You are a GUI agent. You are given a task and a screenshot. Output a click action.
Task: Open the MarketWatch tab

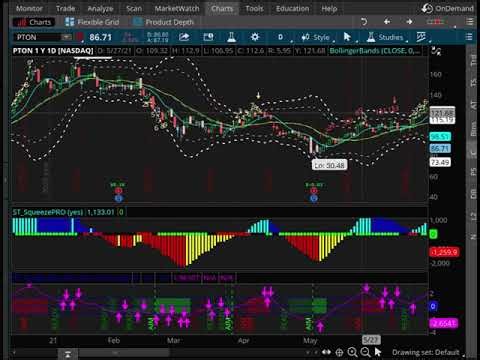point(177,8)
